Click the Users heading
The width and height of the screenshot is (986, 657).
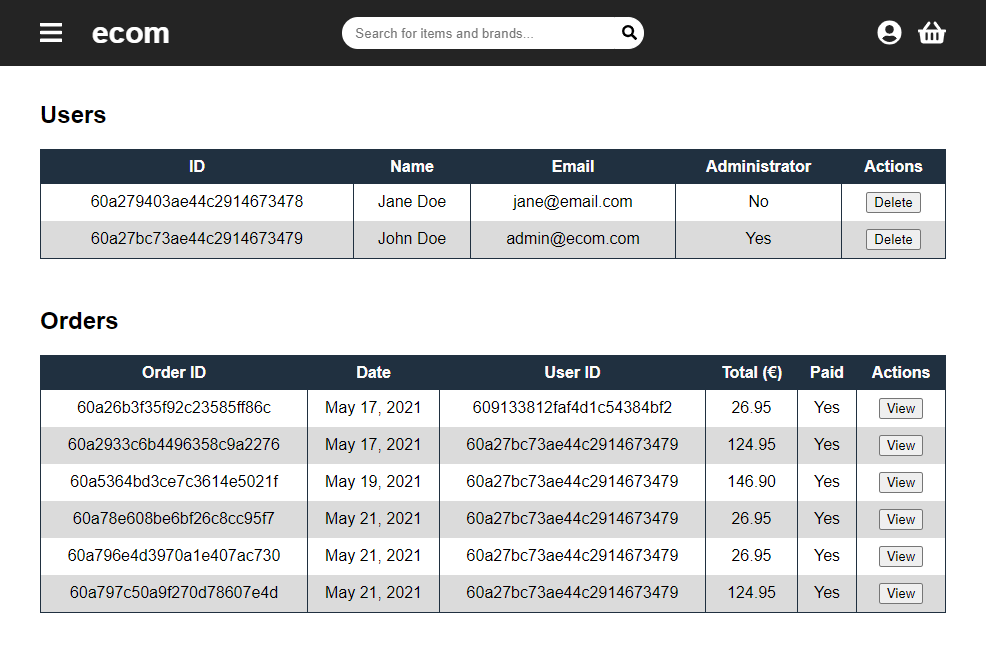pyautogui.click(x=73, y=115)
